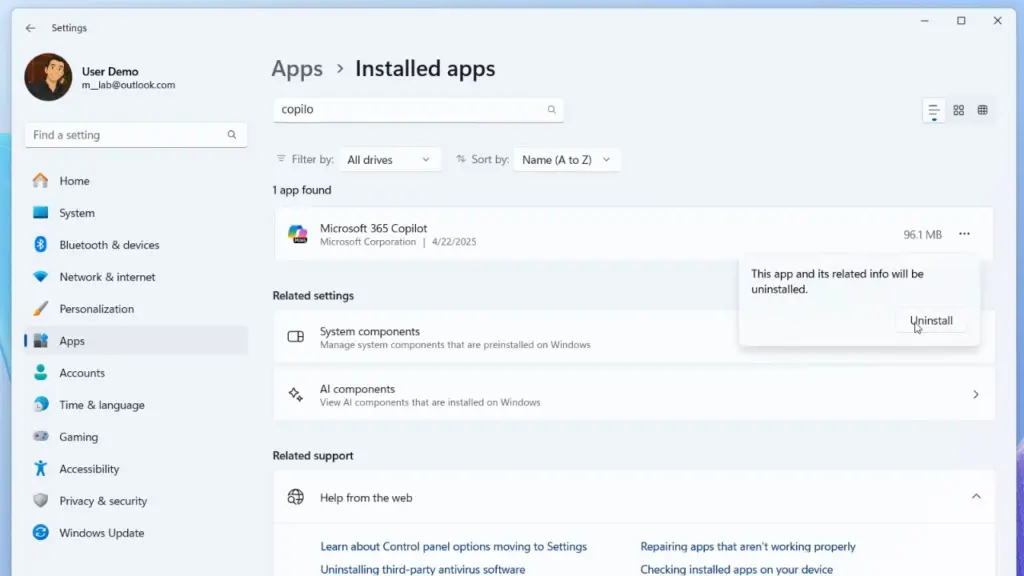The width and height of the screenshot is (1024, 576).
Task: Click the Apps breadcrumb link
Action: pyautogui.click(x=297, y=69)
